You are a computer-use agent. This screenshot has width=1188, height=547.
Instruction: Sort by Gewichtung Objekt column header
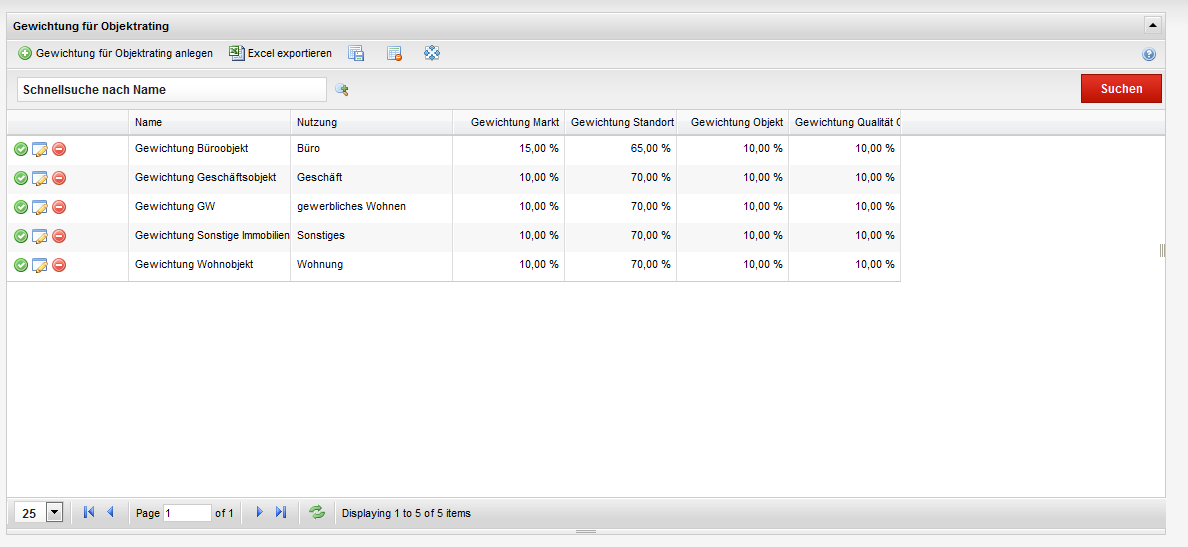[733, 122]
